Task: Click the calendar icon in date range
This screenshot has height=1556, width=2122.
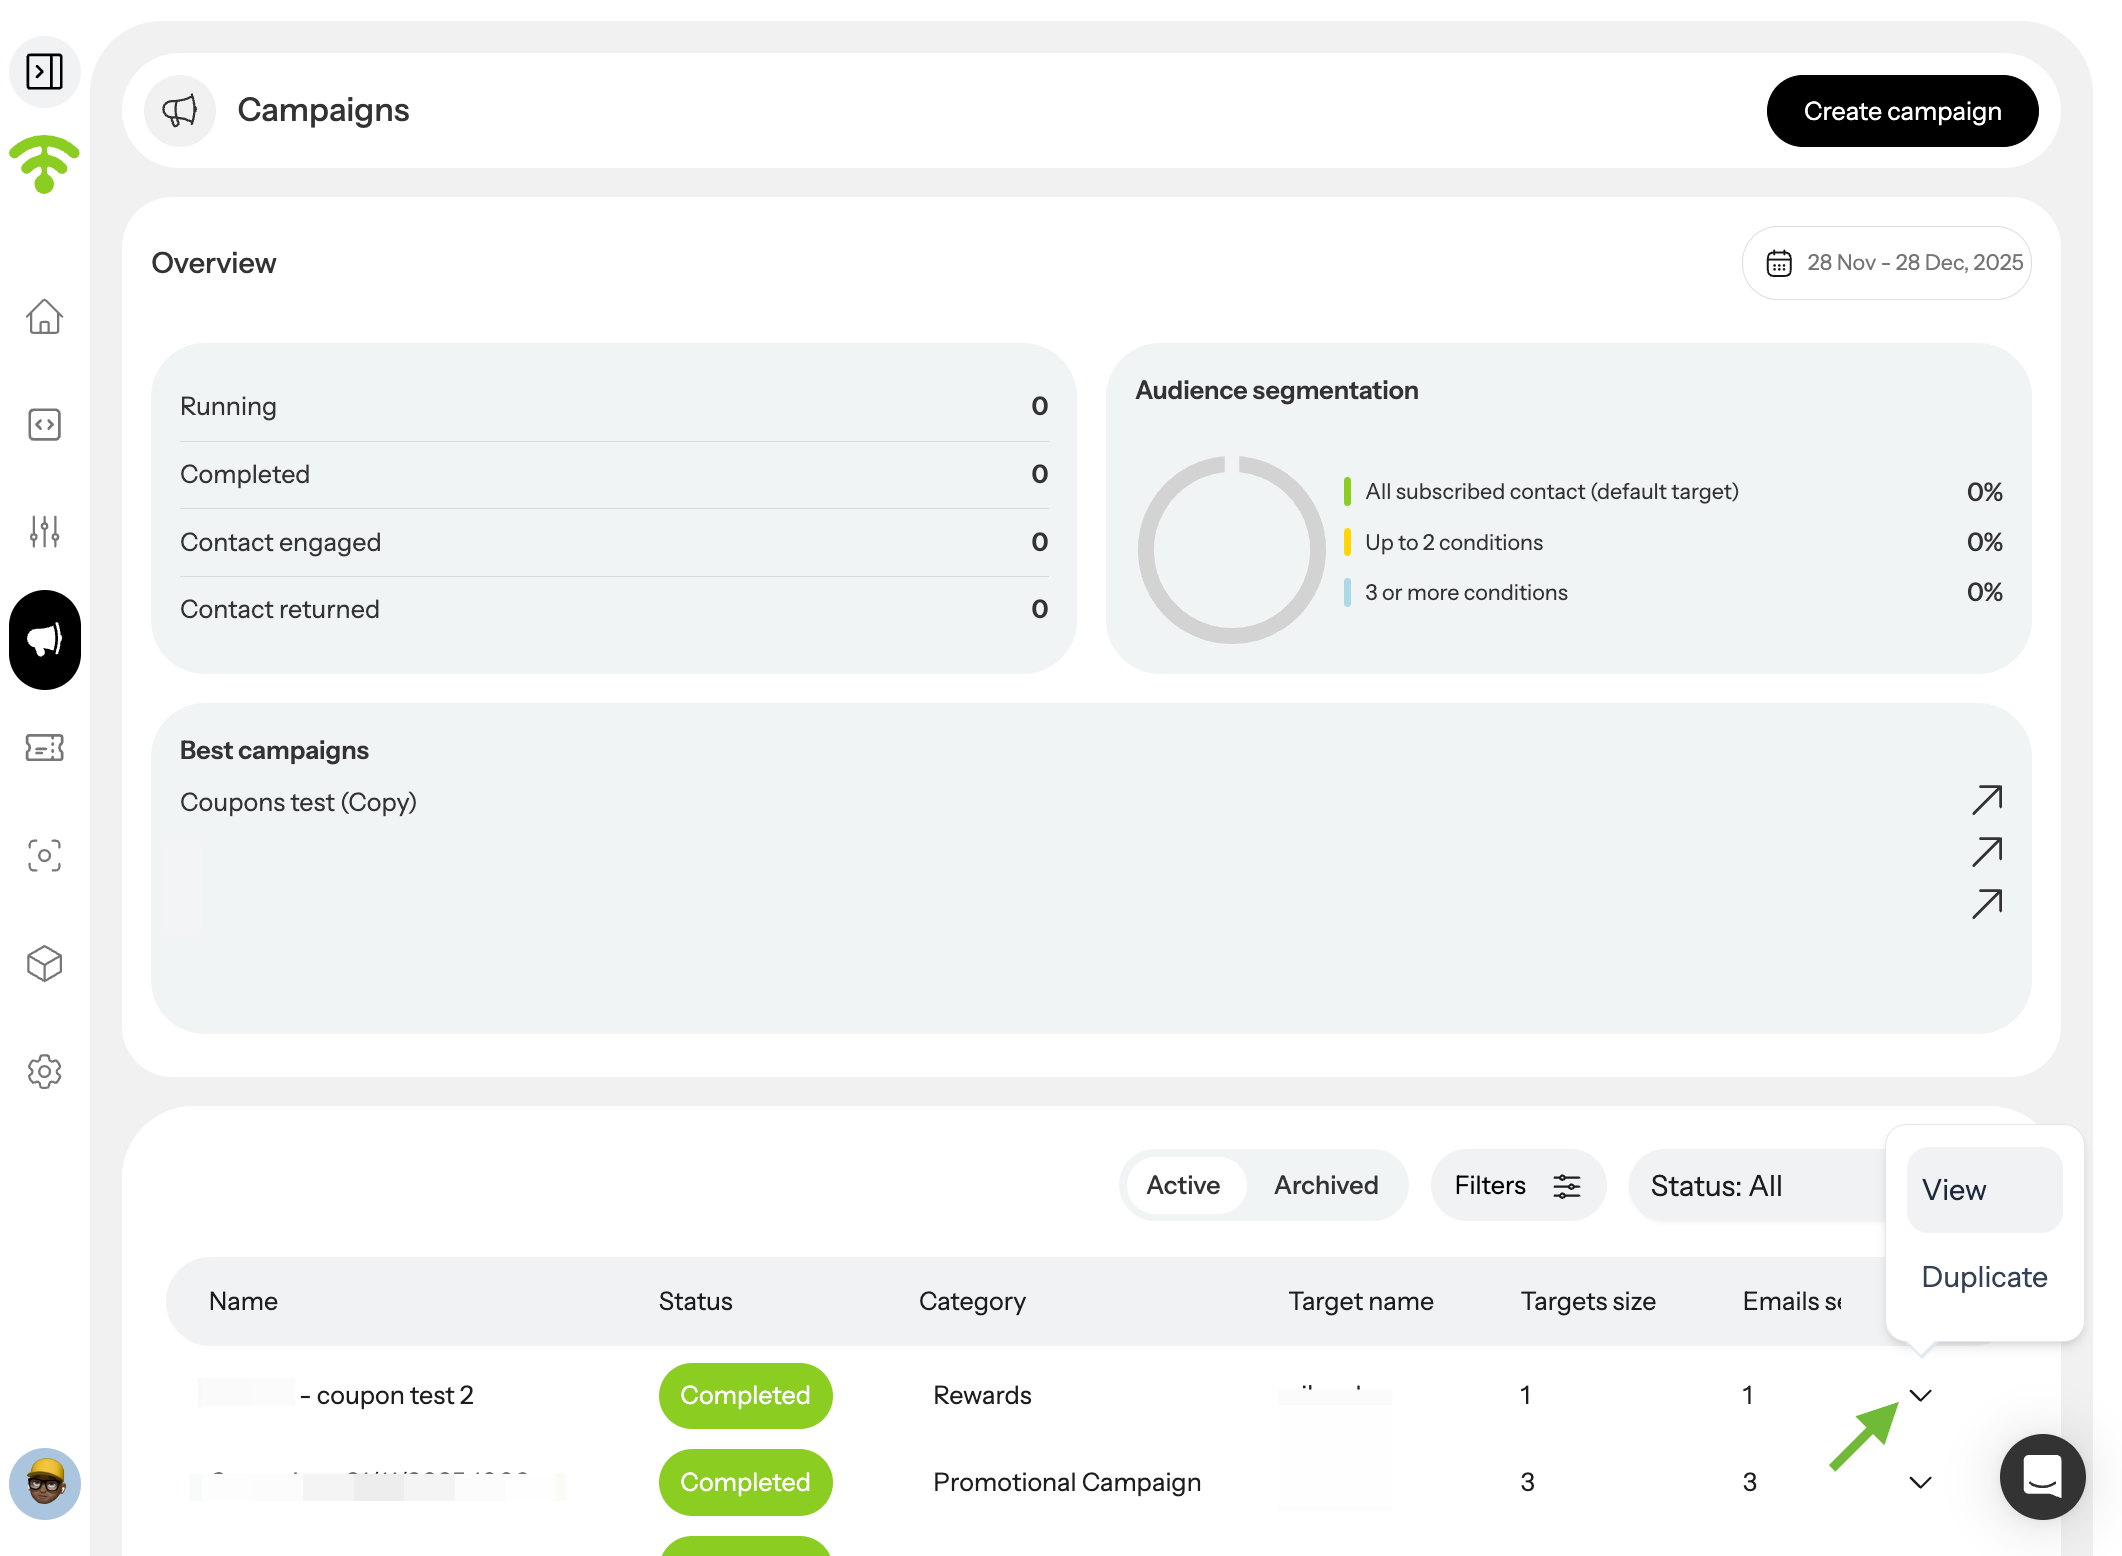Action: point(1779,263)
